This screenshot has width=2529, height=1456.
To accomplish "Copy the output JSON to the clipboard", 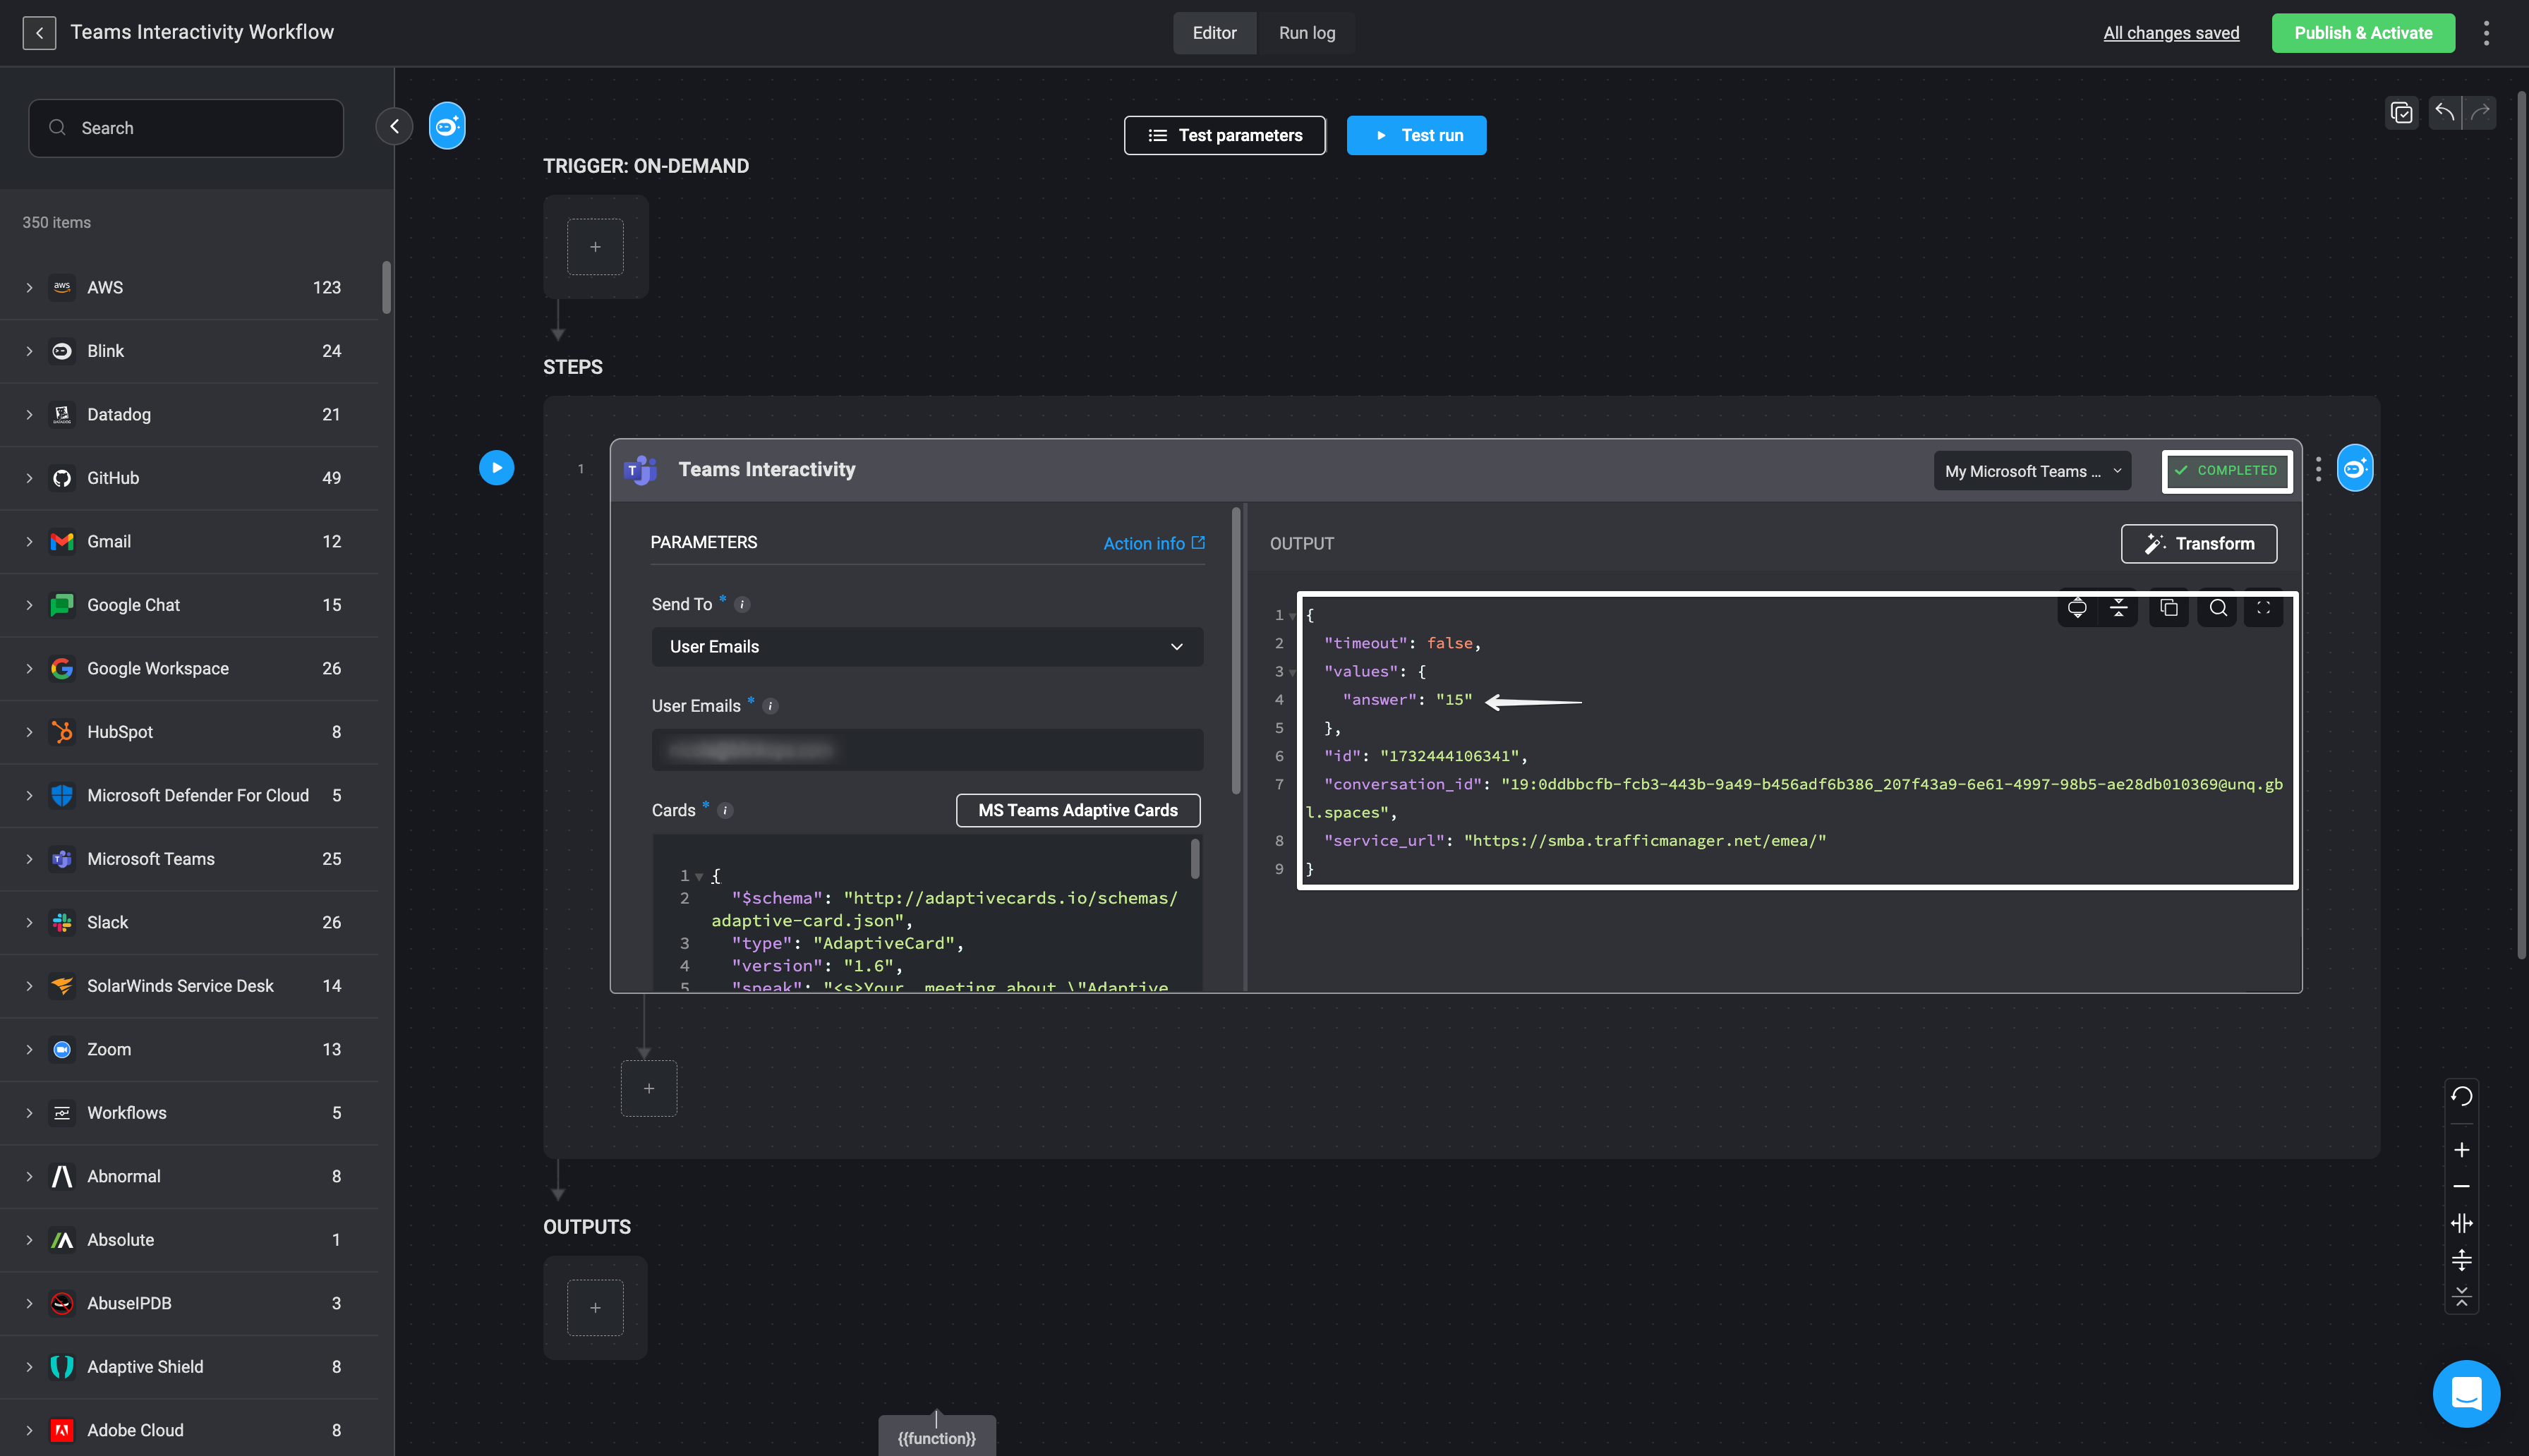I will [2168, 608].
